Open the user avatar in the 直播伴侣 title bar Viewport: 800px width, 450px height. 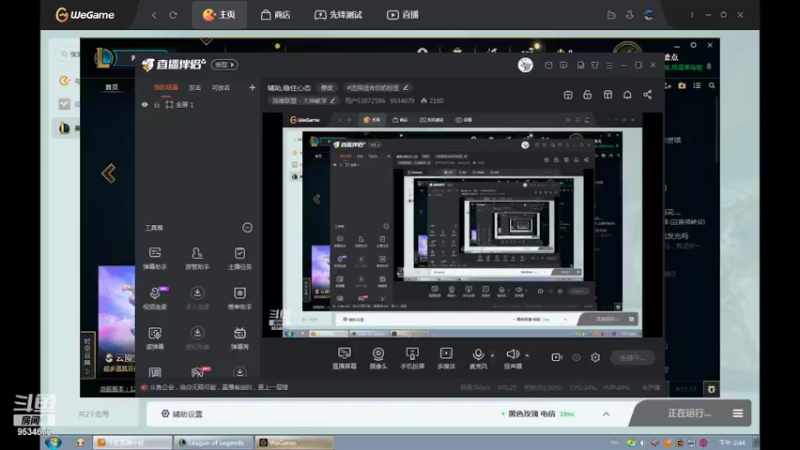(525, 65)
